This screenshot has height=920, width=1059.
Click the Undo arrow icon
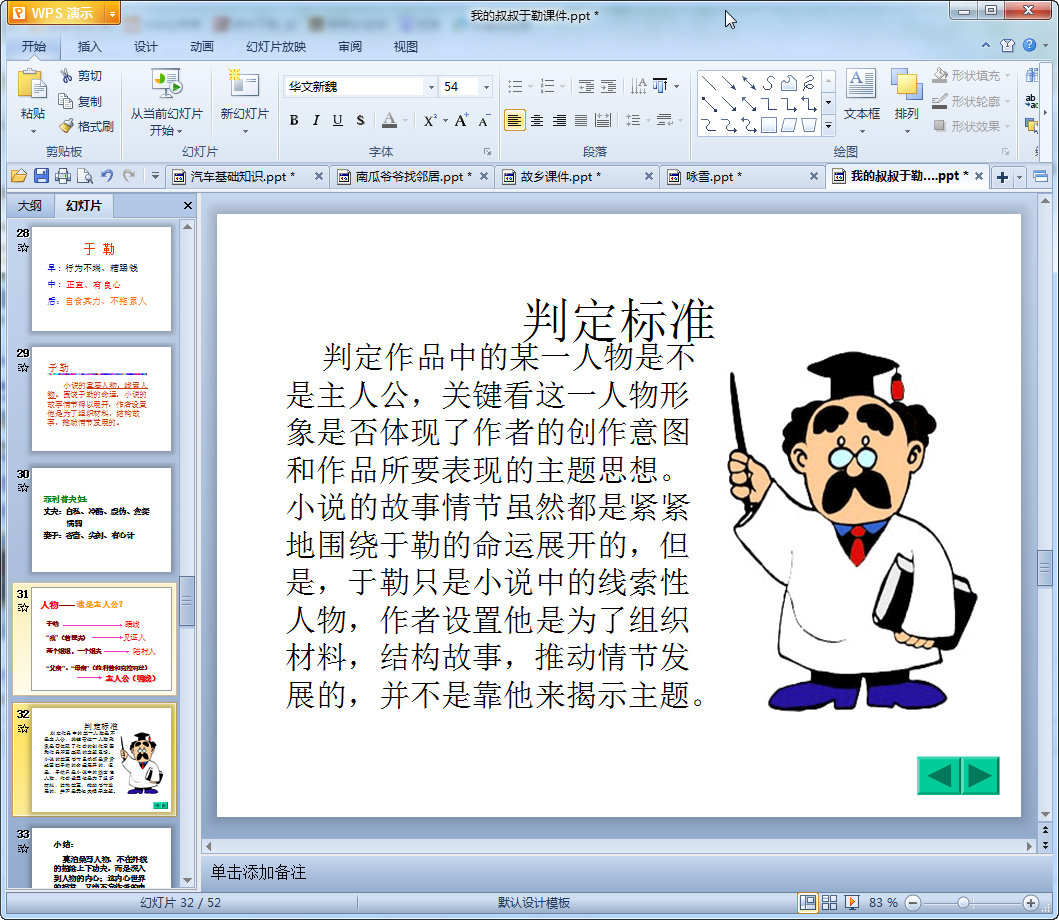(x=107, y=176)
